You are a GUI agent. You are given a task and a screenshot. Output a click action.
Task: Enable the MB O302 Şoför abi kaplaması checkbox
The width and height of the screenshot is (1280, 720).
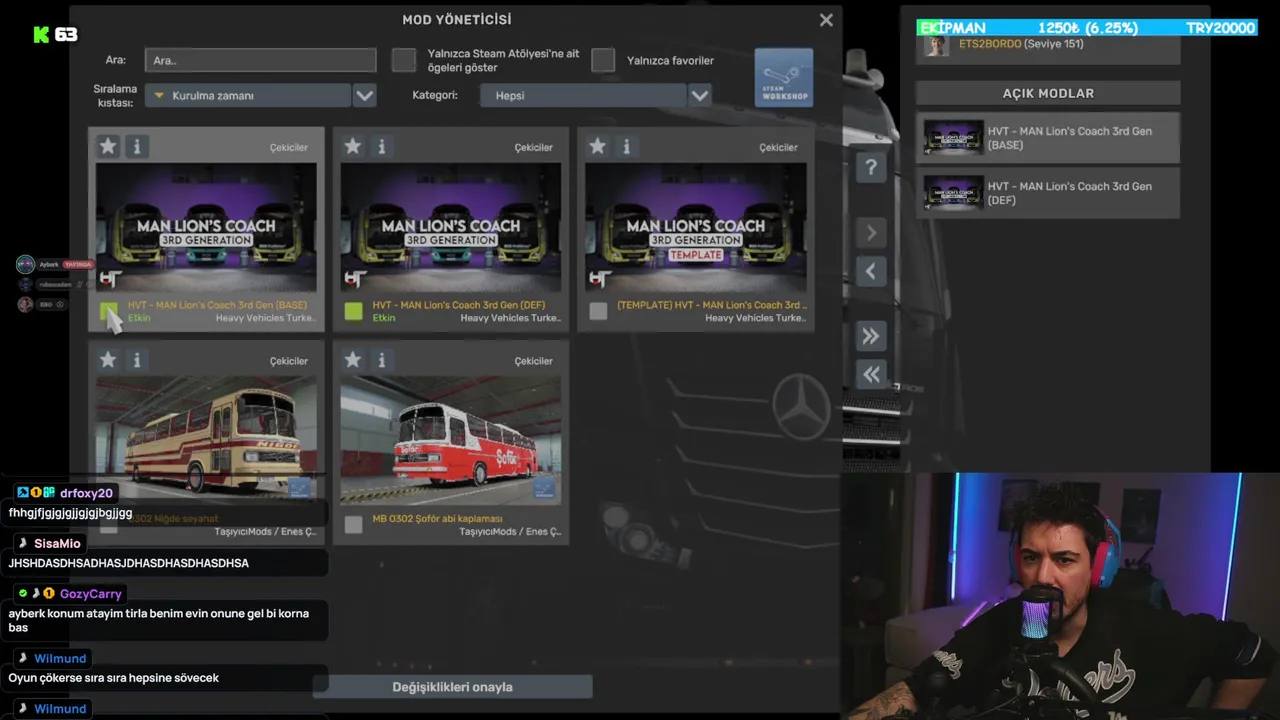[353, 525]
